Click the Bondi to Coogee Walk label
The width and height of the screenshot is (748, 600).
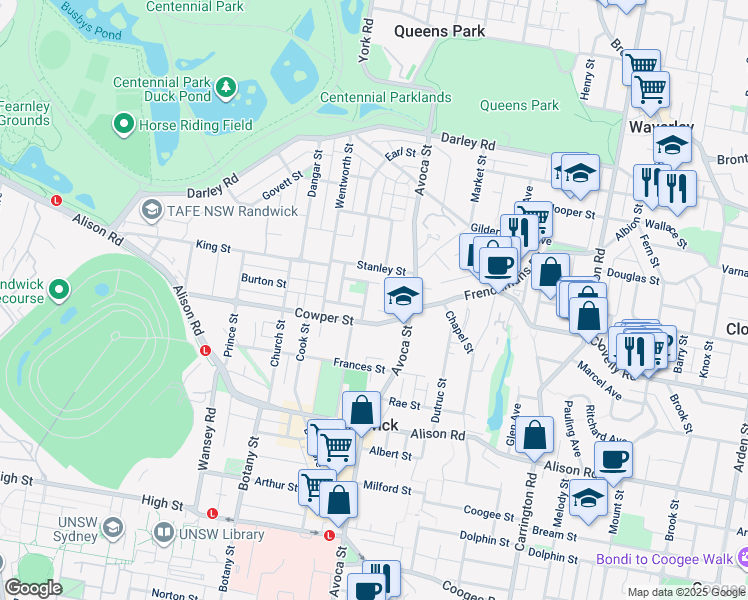pos(664,559)
